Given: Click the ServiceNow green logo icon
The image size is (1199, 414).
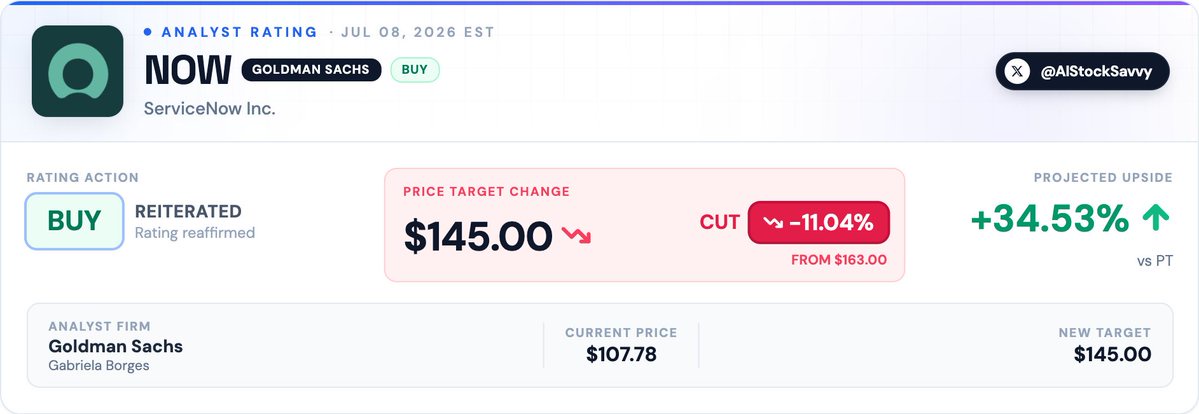Looking at the screenshot, I should pyautogui.click(x=77, y=71).
